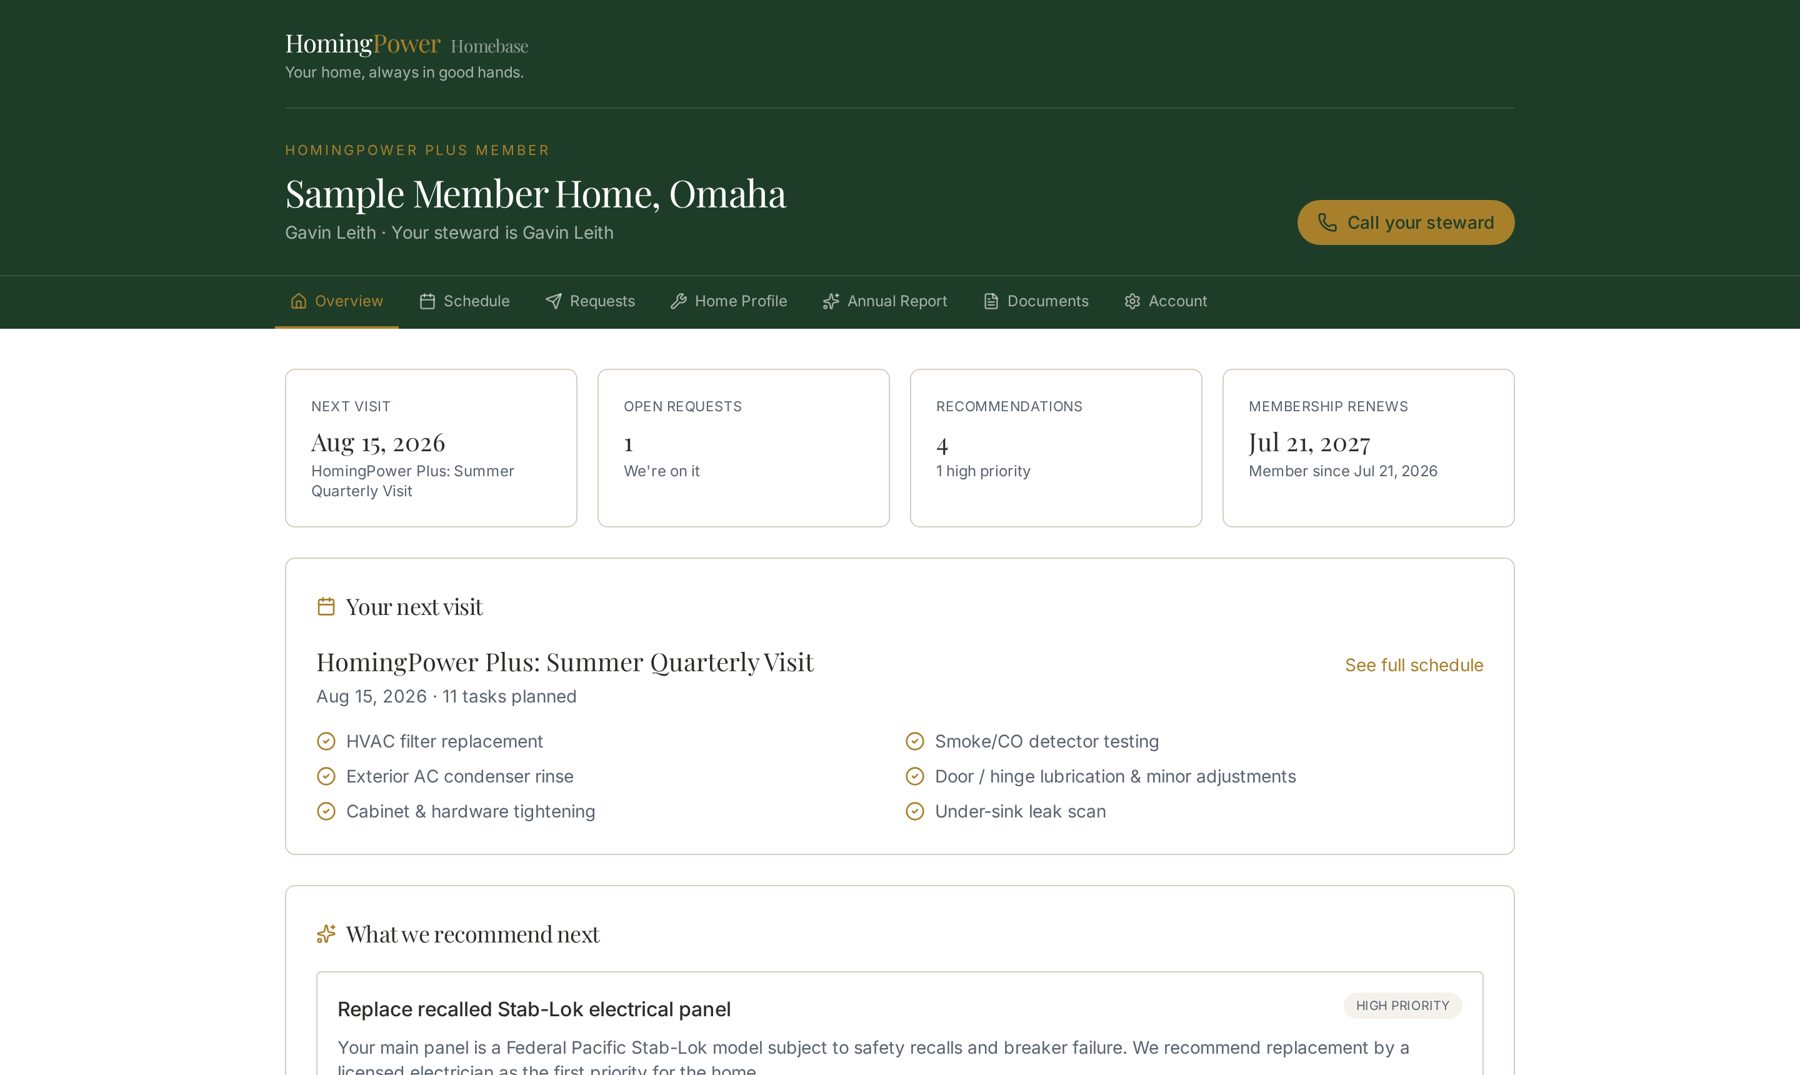Click check icon for Cabinet & hardware tightening
The height and width of the screenshot is (1075, 1800).
coord(326,811)
